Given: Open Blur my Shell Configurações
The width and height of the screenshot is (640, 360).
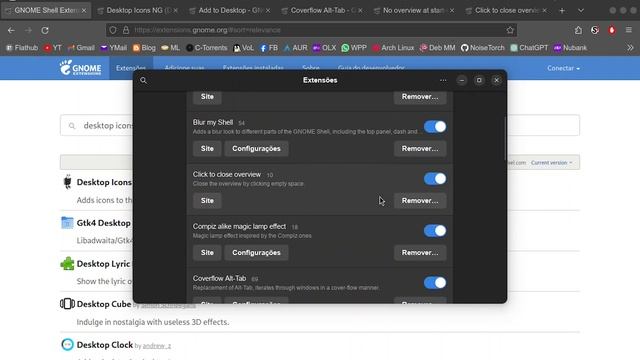Looking at the screenshot, I should 256,149.
